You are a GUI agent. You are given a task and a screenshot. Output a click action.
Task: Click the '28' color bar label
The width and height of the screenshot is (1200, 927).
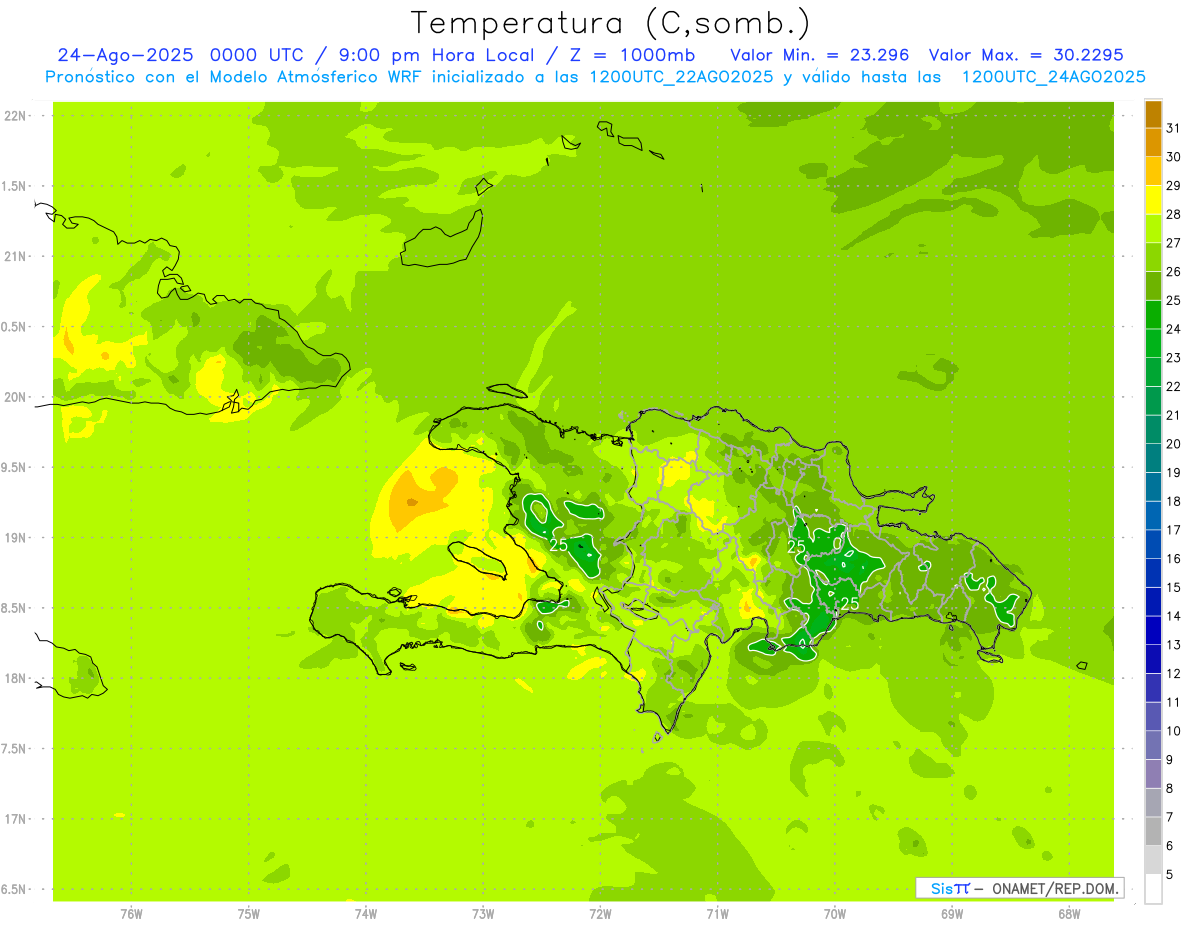[1173, 214]
